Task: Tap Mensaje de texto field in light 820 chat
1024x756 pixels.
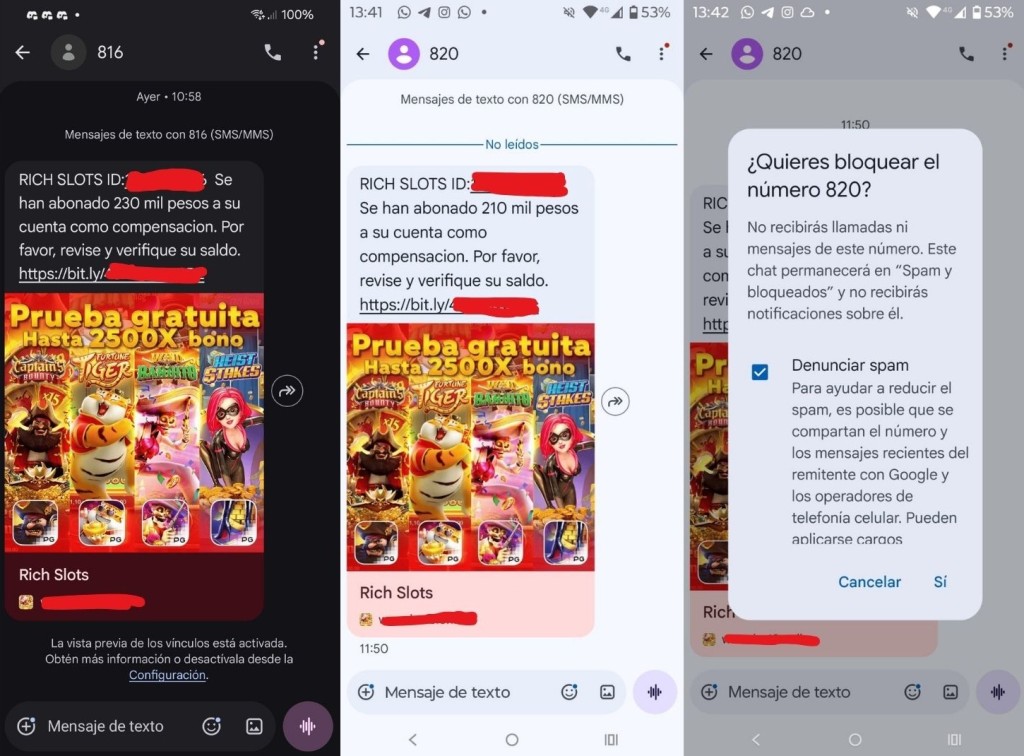Action: click(447, 692)
